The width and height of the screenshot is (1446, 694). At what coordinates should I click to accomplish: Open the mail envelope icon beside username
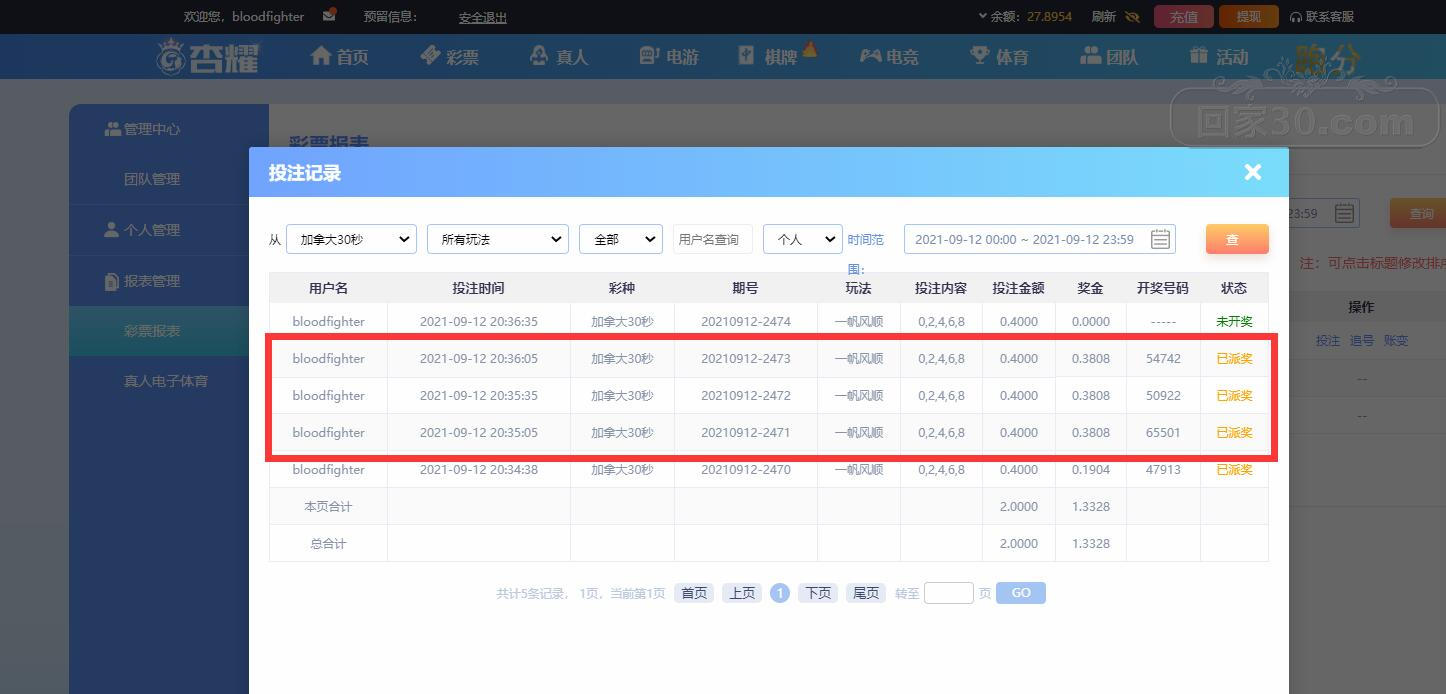point(330,16)
